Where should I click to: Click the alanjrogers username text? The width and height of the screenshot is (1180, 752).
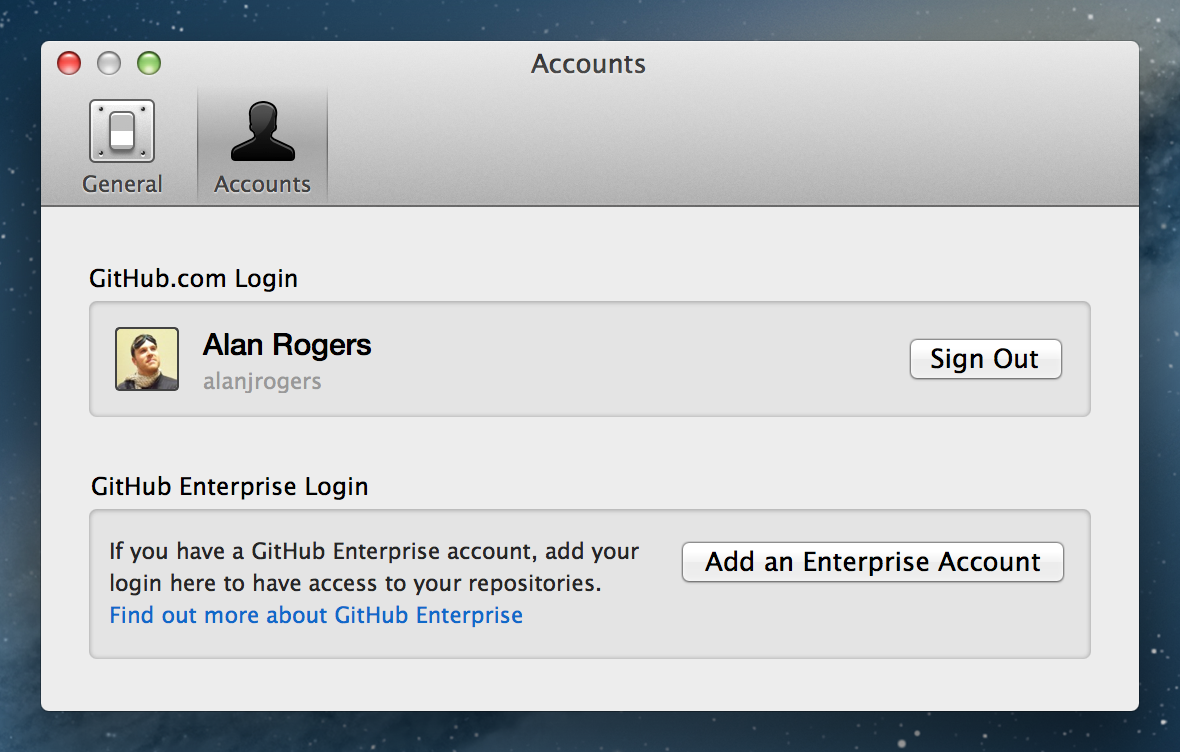click(262, 381)
